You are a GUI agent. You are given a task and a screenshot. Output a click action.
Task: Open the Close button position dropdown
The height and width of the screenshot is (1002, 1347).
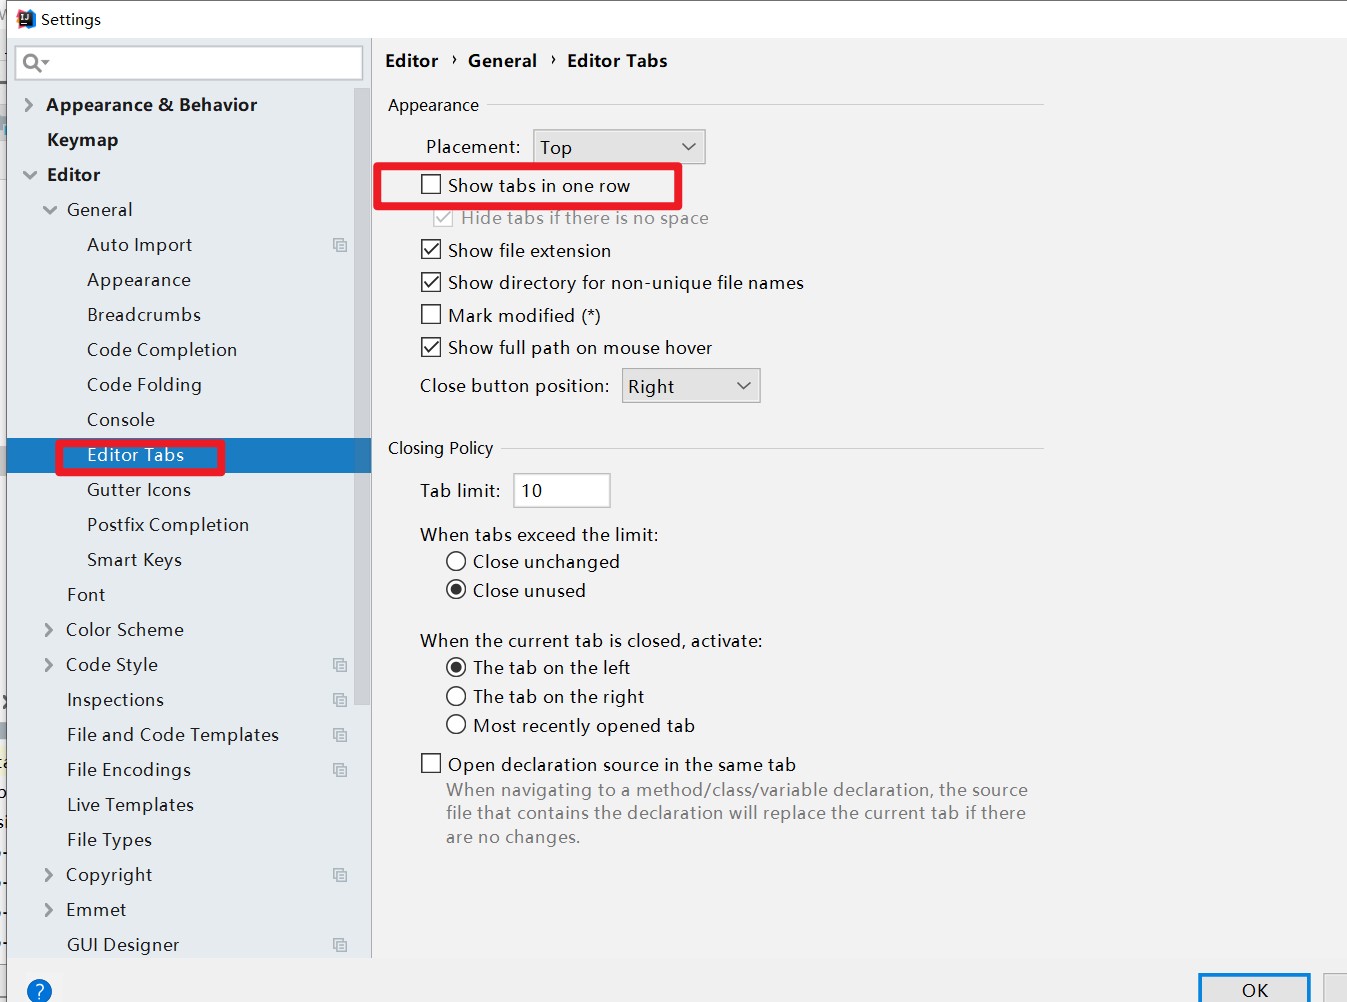pos(690,386)
